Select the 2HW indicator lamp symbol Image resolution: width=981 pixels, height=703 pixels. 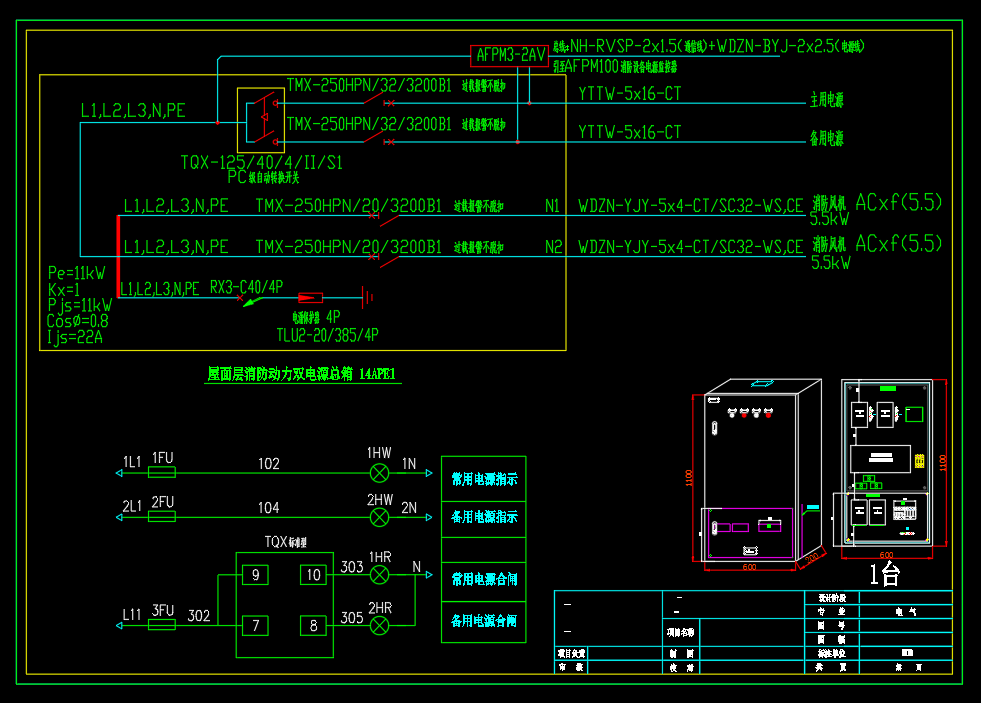379,517
